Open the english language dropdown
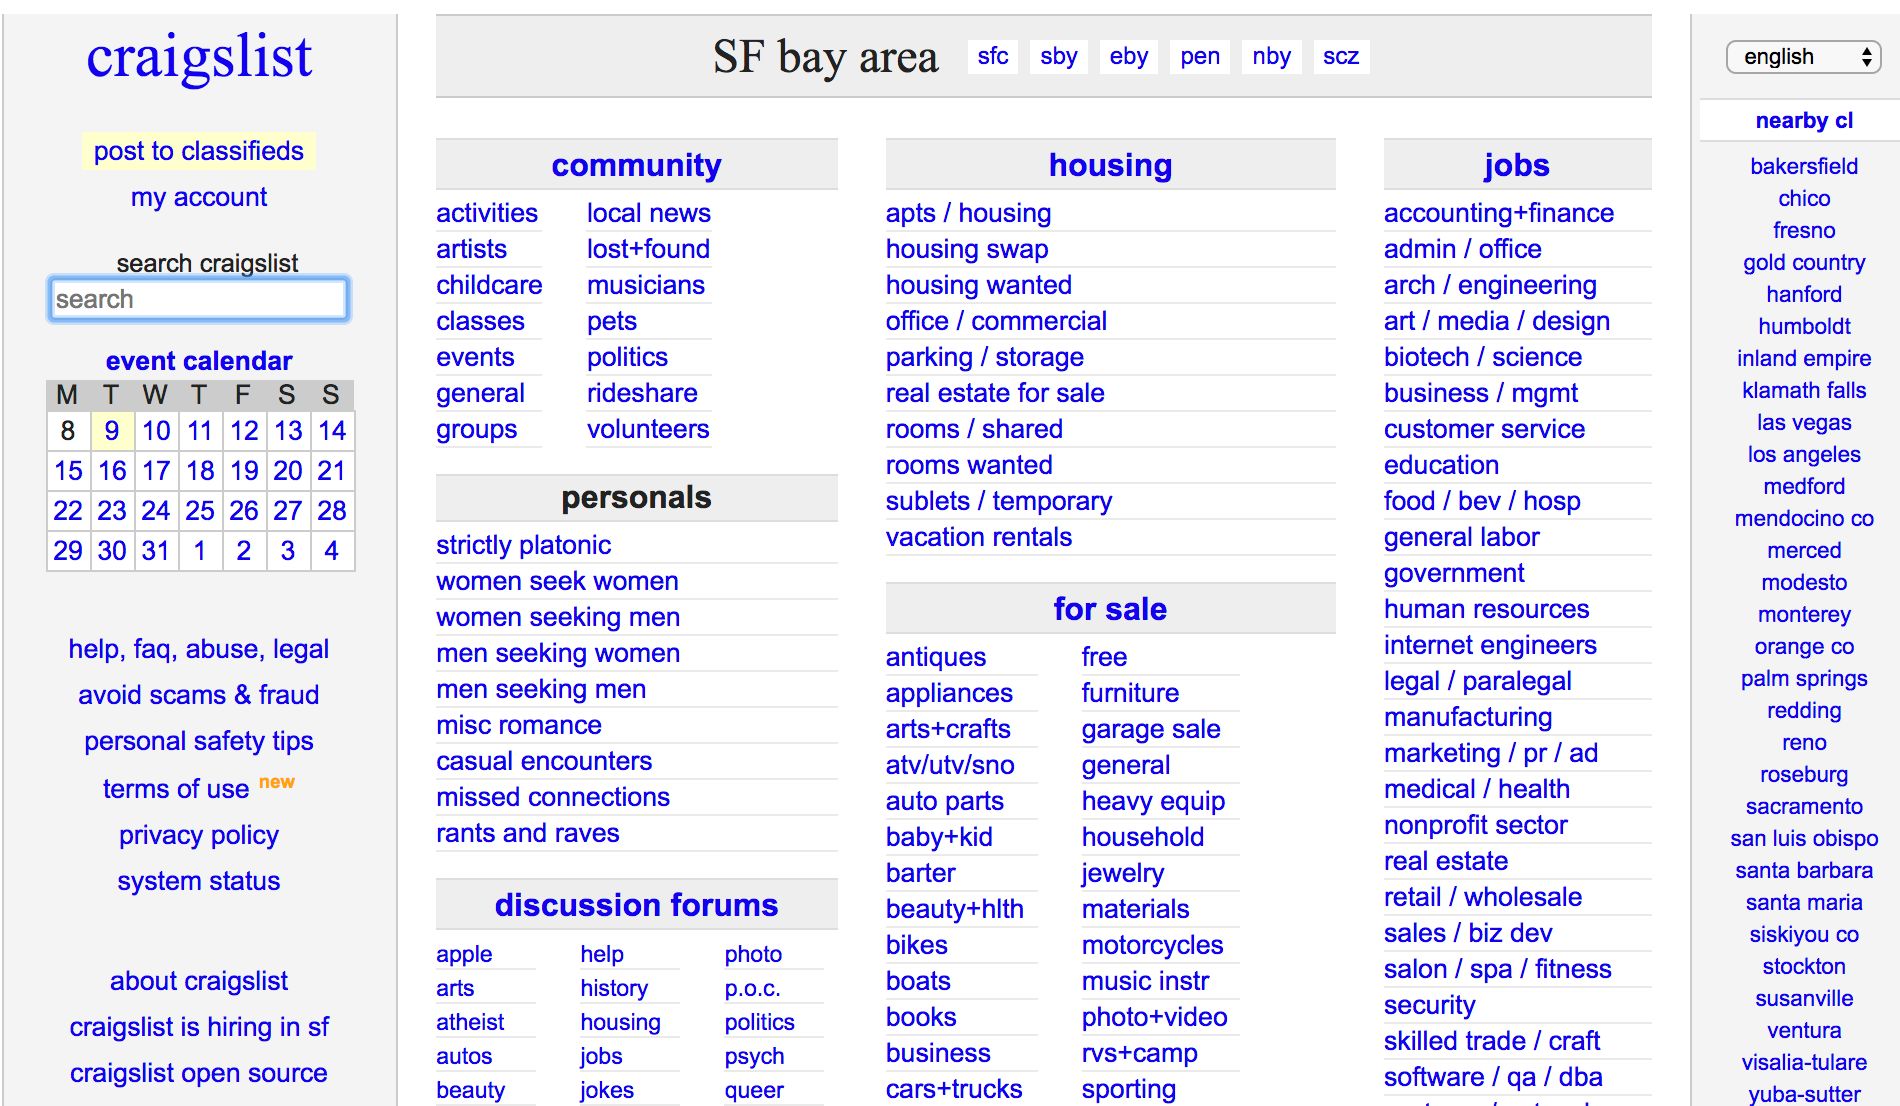This screenshot has width=1900, height=1106. pos(1803,57)
